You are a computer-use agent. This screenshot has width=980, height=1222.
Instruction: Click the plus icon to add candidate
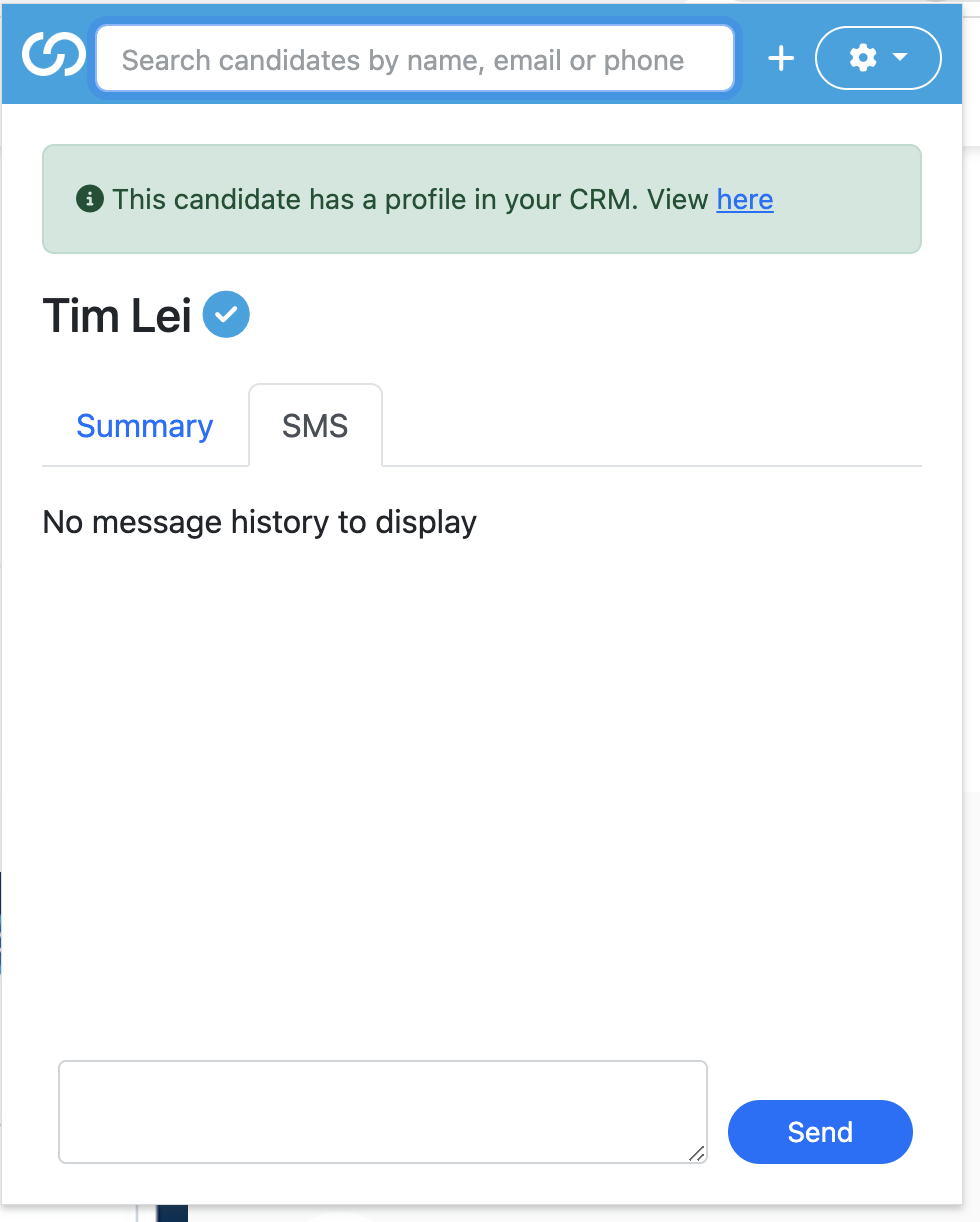781,59
